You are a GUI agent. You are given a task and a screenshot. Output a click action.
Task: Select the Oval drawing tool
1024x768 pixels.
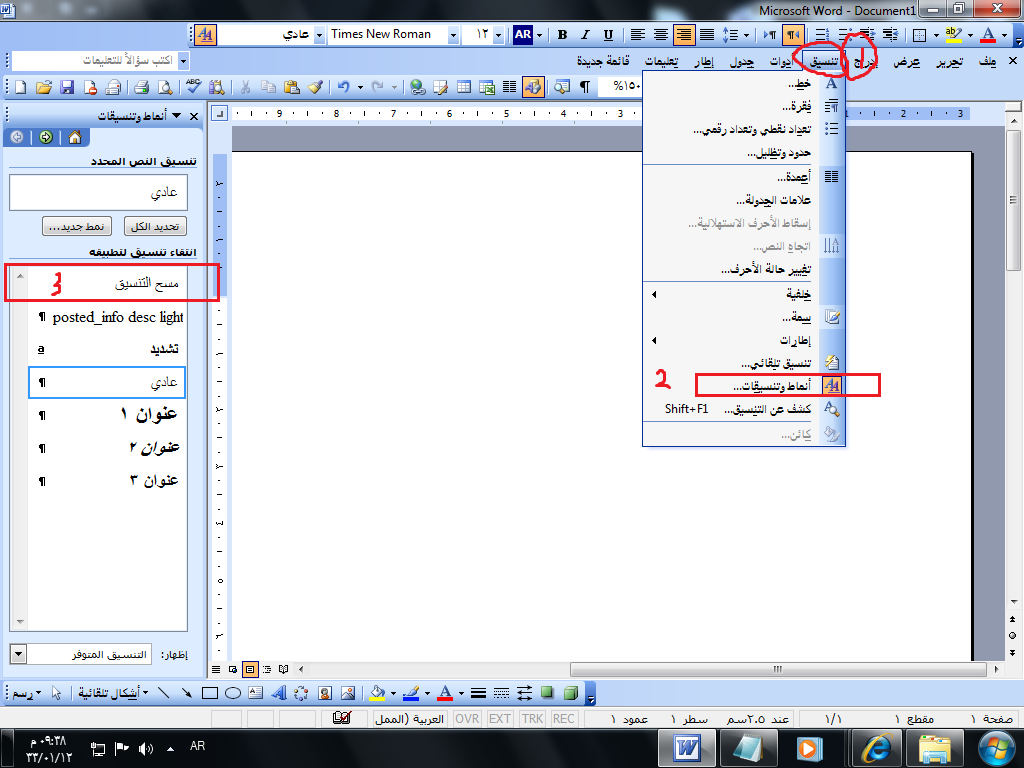pos(233,693)
